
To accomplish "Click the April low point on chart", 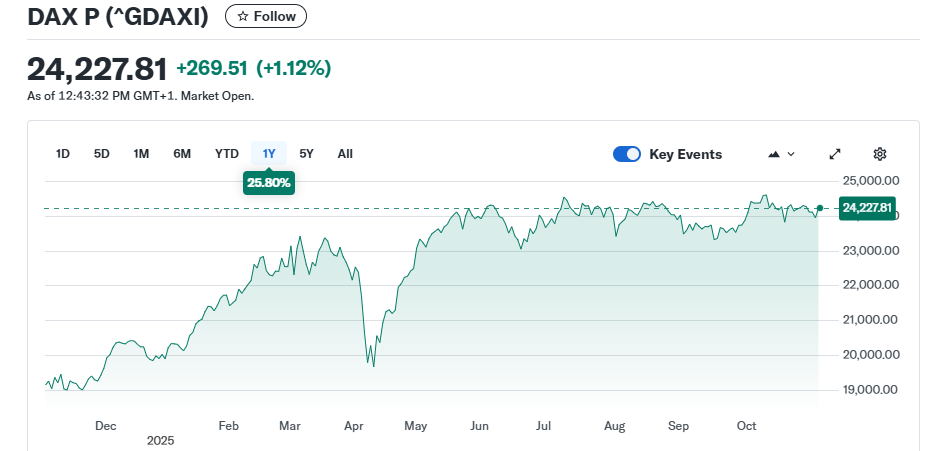I will coord(373,366).
